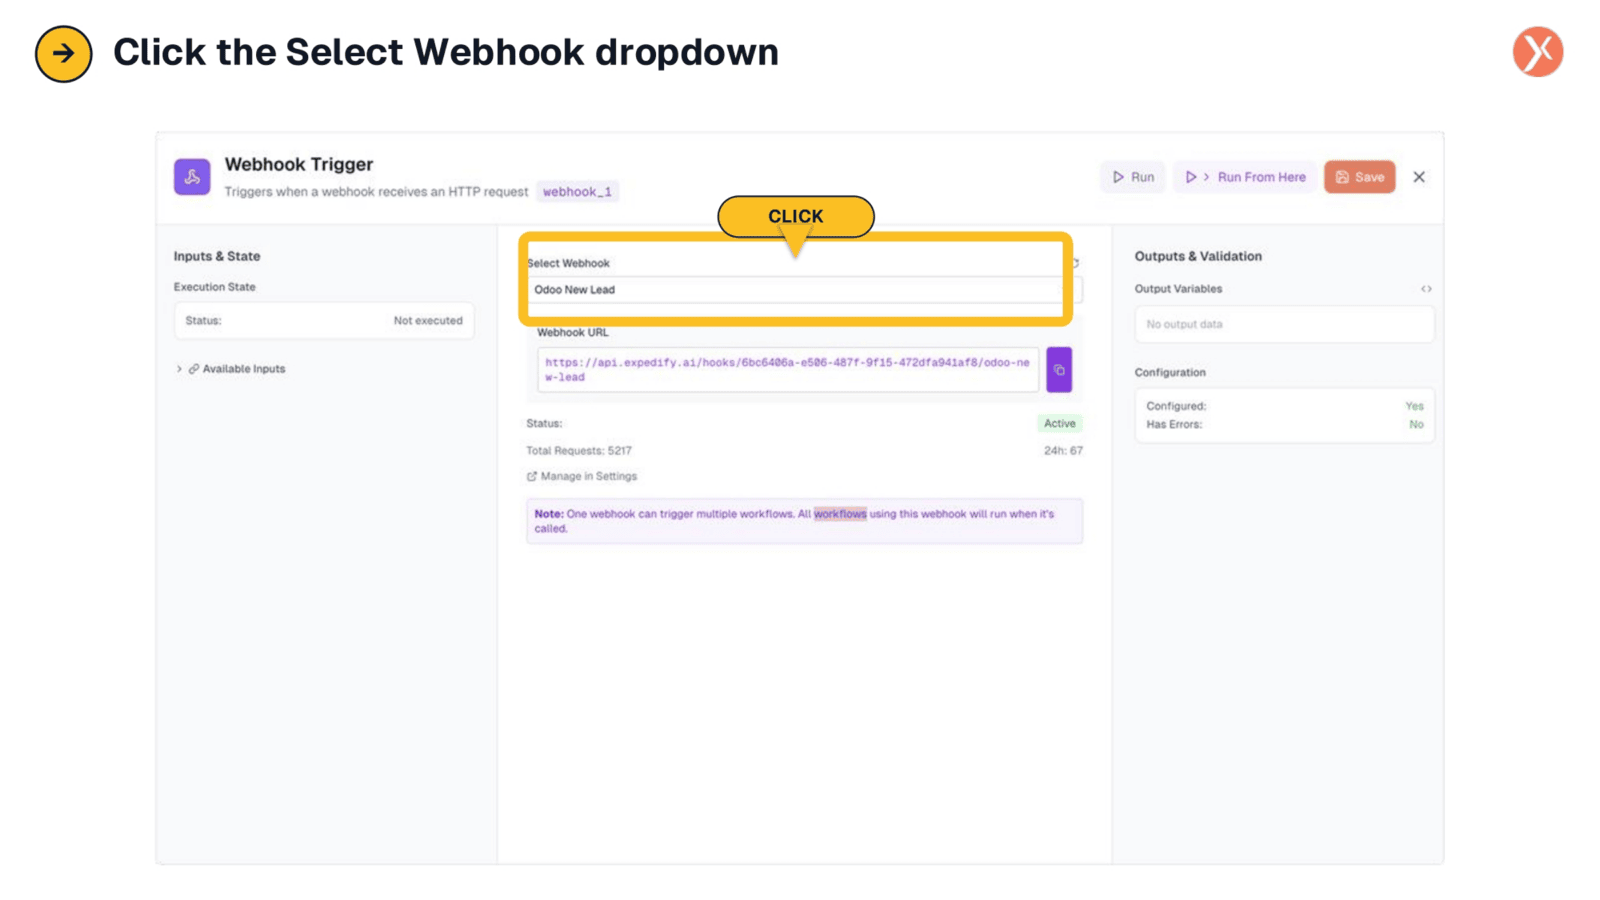The width and height of the screenshot is (1600, 900).
Task: Click the Configuration section label
Action: coord(1170,372)
